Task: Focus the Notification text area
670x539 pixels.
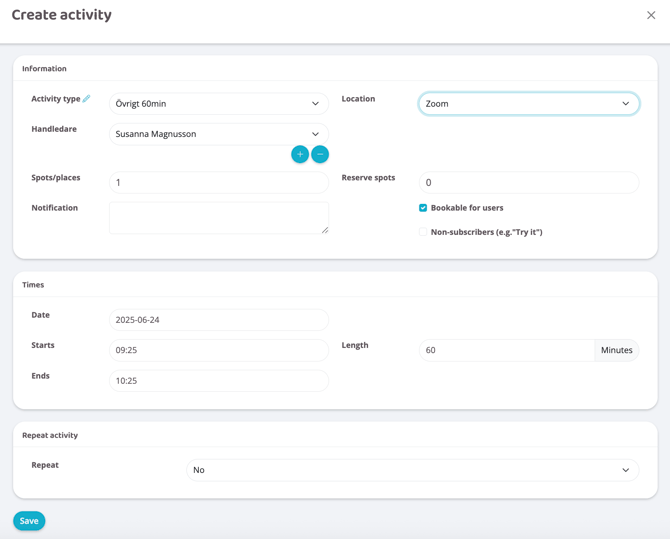Action: [218, 217]
